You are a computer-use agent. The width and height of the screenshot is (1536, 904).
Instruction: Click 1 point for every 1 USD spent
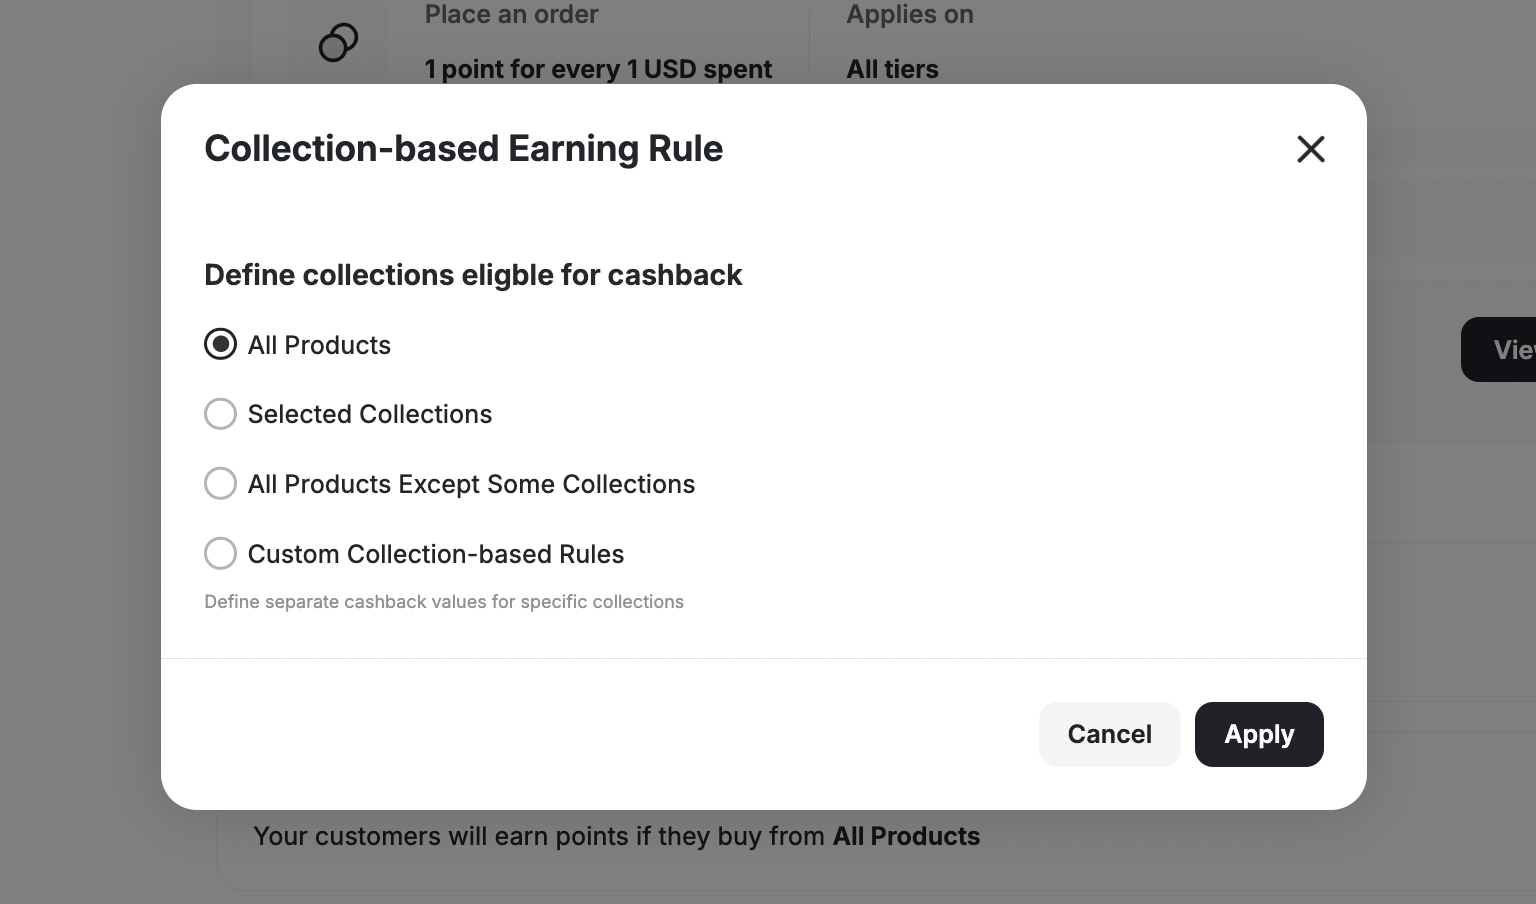598,68
